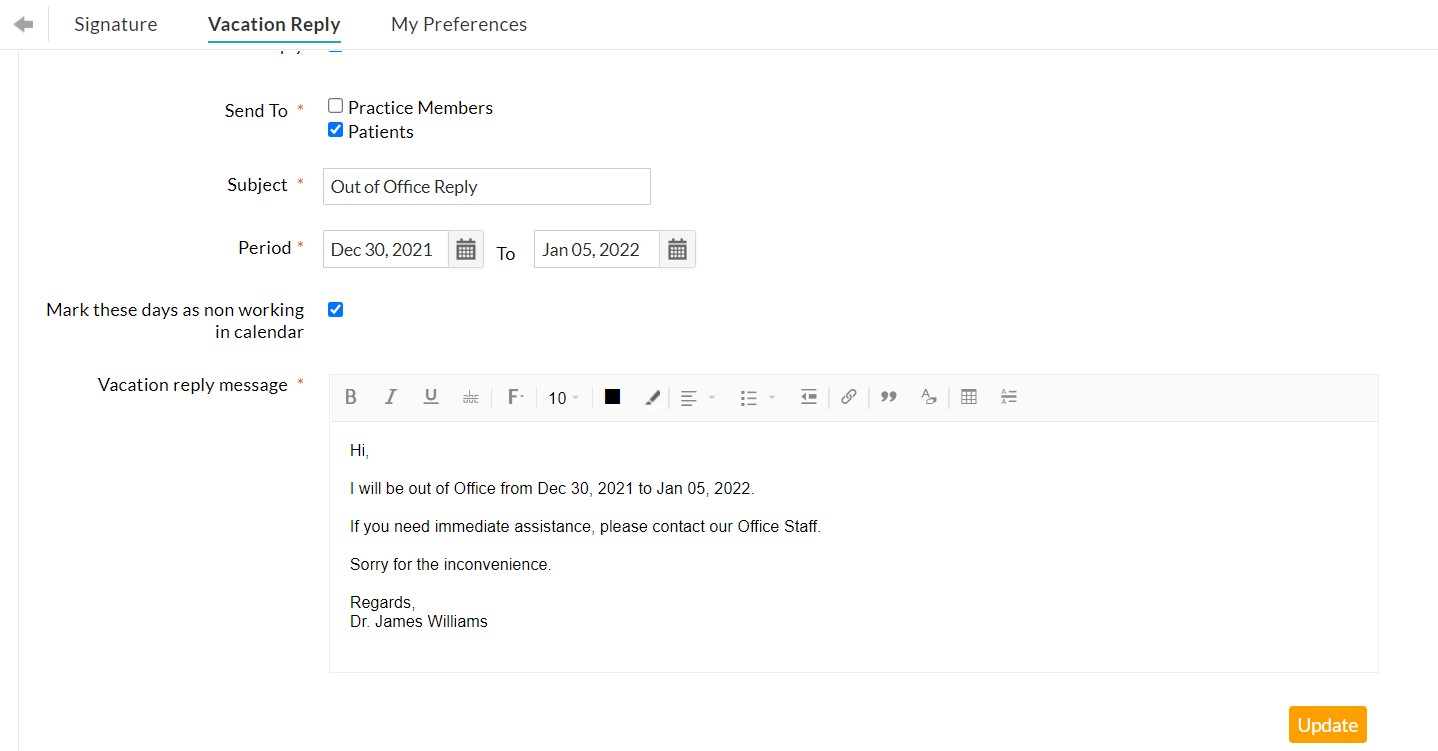Viewport: 1438px width, 751px height.
Task: Open the font size dropdown
Action: [x=563, y=397]
